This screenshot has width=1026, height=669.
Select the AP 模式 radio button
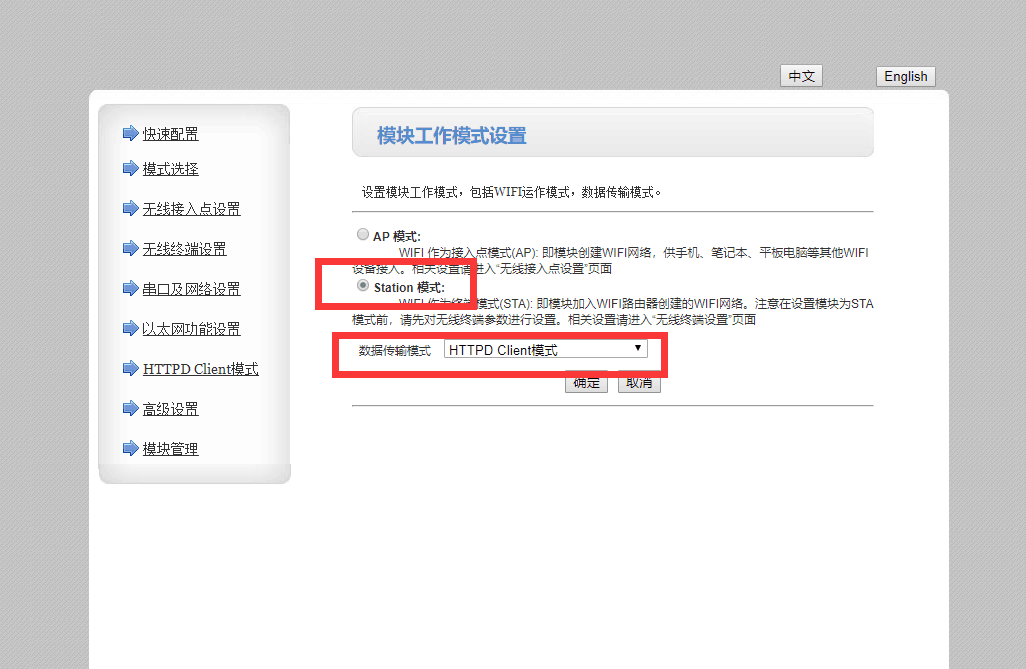pyautogui.click(x=363, y=235)
